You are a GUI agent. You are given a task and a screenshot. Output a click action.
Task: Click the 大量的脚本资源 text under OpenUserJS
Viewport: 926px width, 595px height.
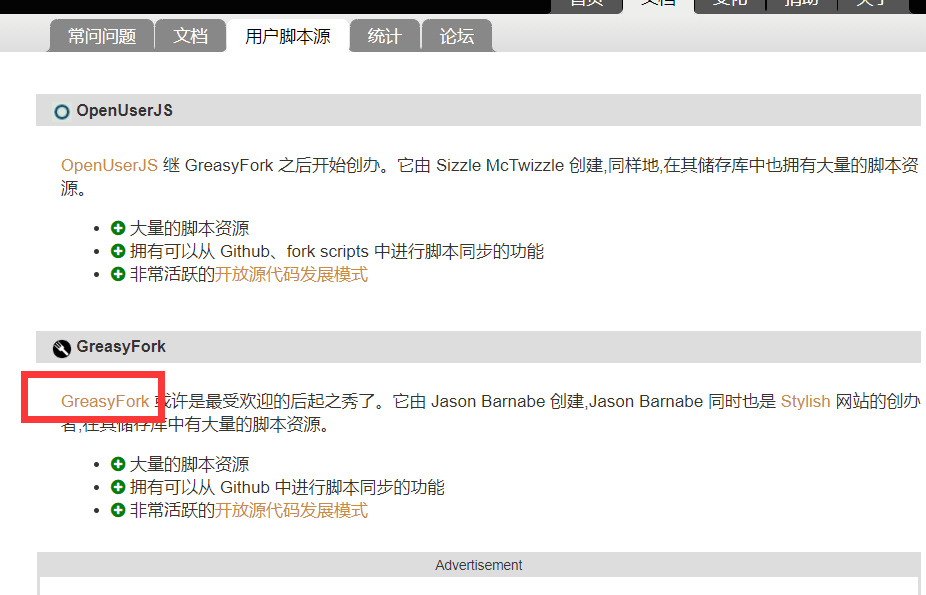tap(189, 228)
